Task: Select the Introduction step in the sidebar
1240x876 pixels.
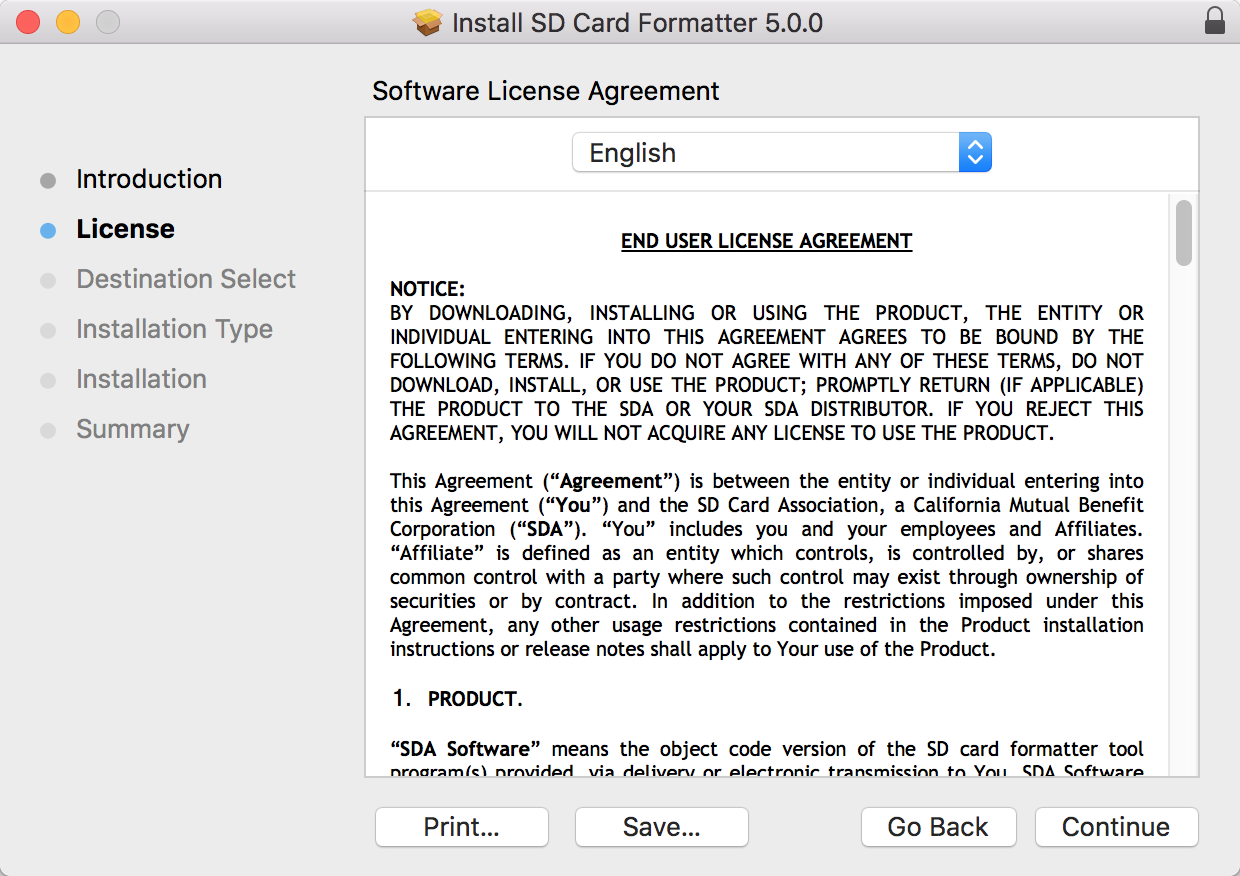Action: click(149, 179)
